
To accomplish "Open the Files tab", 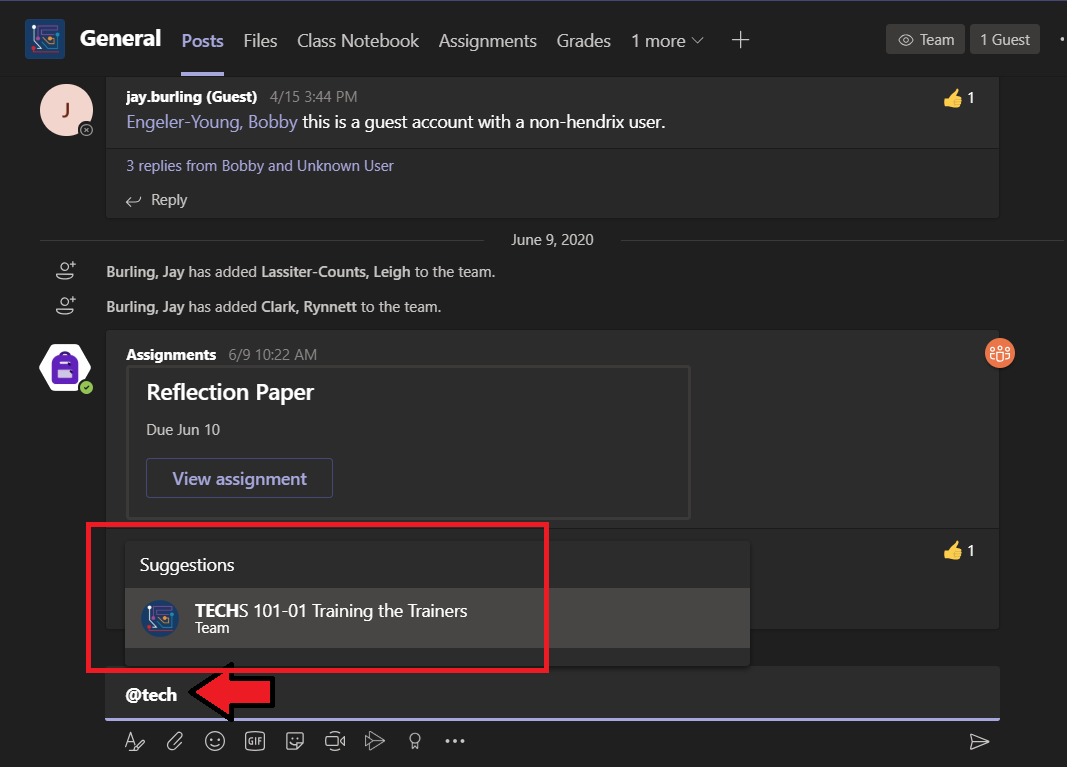I will (x=260, y=41).
